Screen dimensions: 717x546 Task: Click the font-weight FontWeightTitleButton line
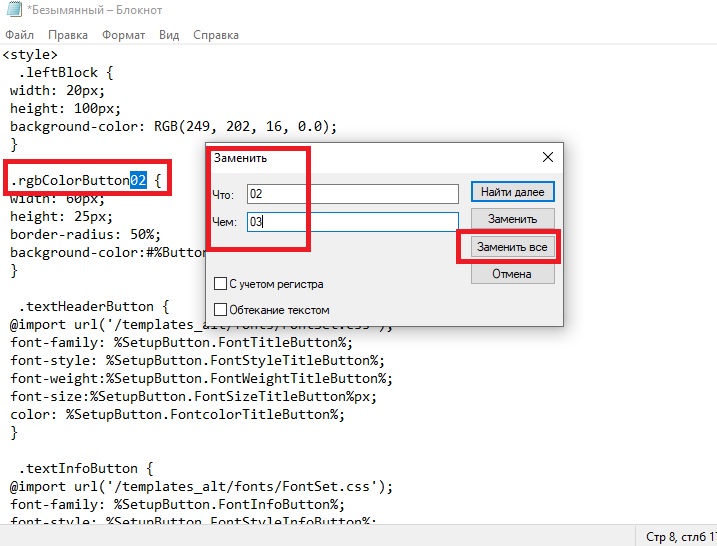coord(201,379)
